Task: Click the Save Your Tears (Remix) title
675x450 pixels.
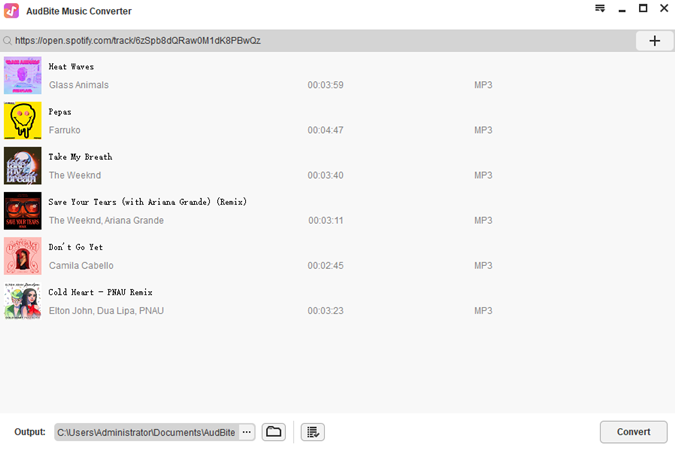Action: click(x=148, y=202)
